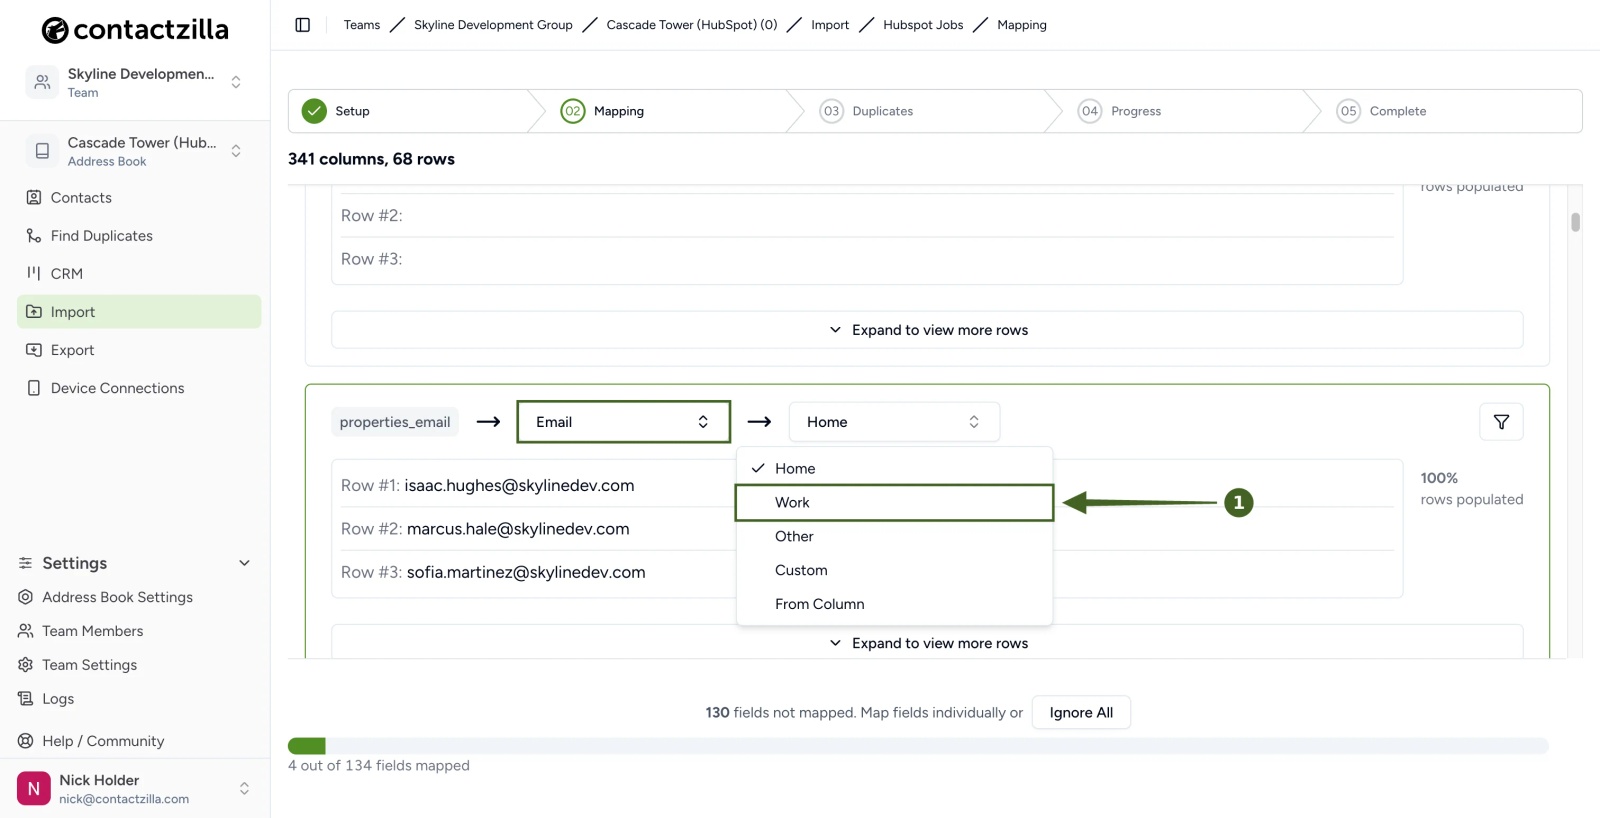1600x818 pixels.
Task: Click the Cascade Tower address book icon
Action: click(42, 151)
